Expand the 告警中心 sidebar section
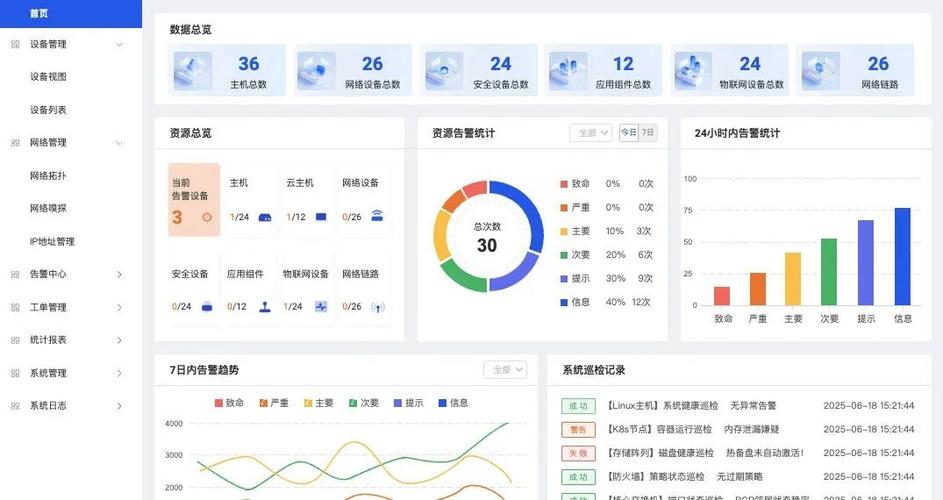 [119, 274]
